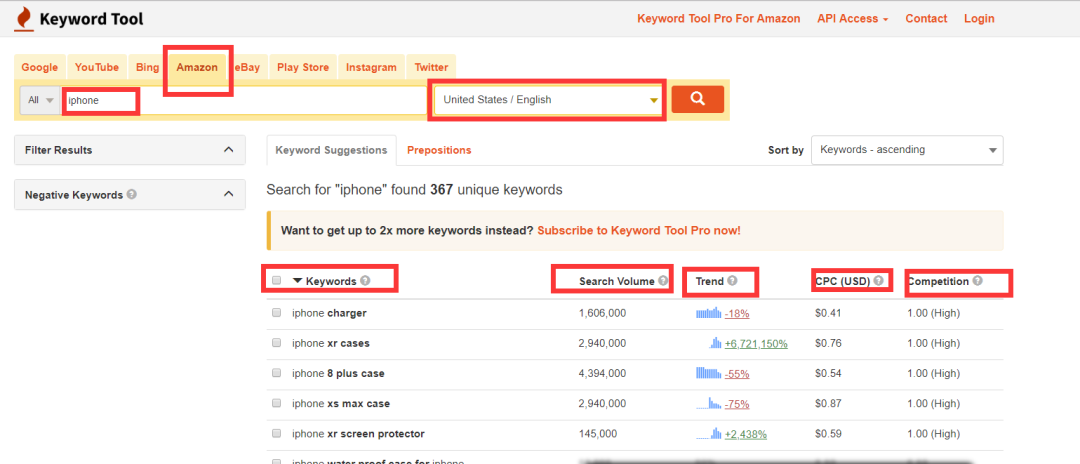The image size is (1080, 464).
Task: Click help icon beside Keywords column header
Action: (365, 281)
